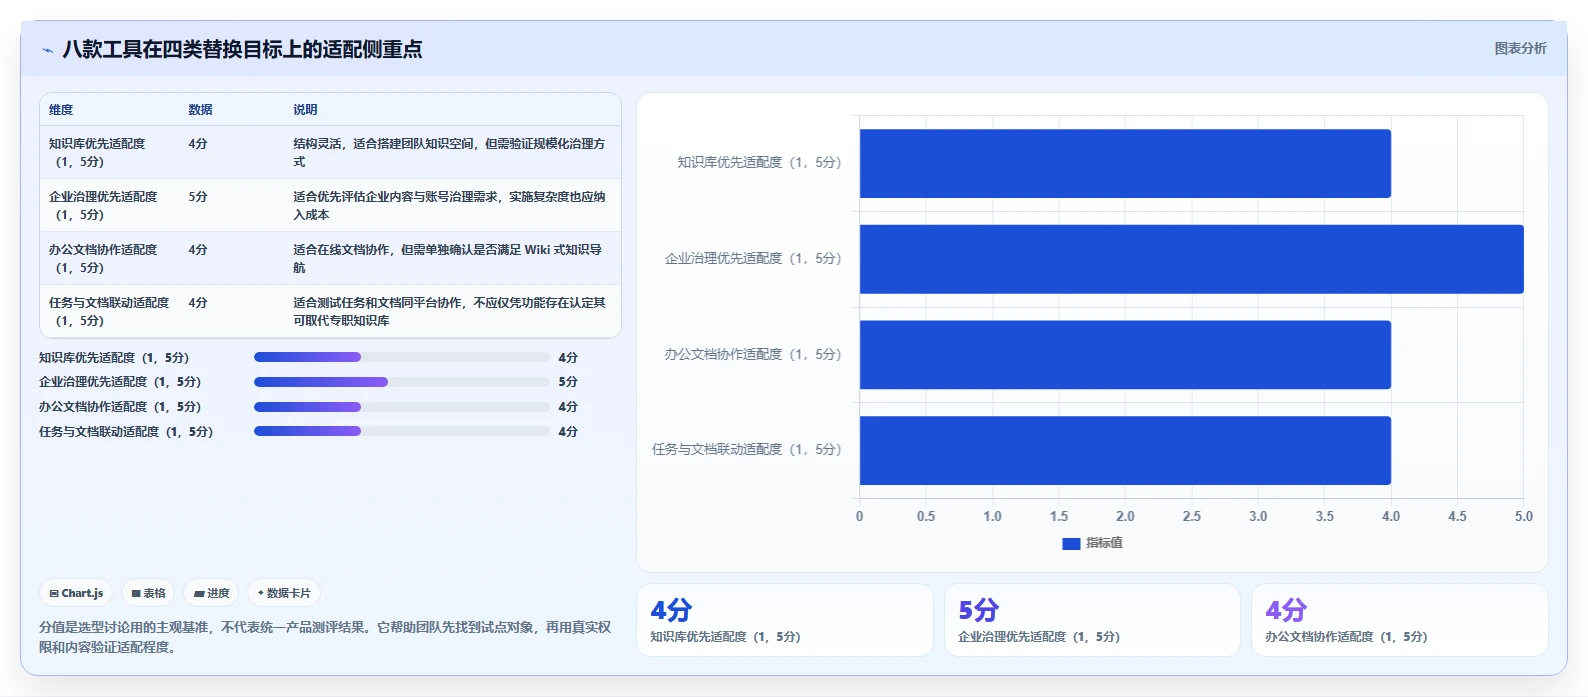
Task: Click description starting 适合测试任务和文档同平台协作
Action: pyautogui.click(x=449, y=312)
